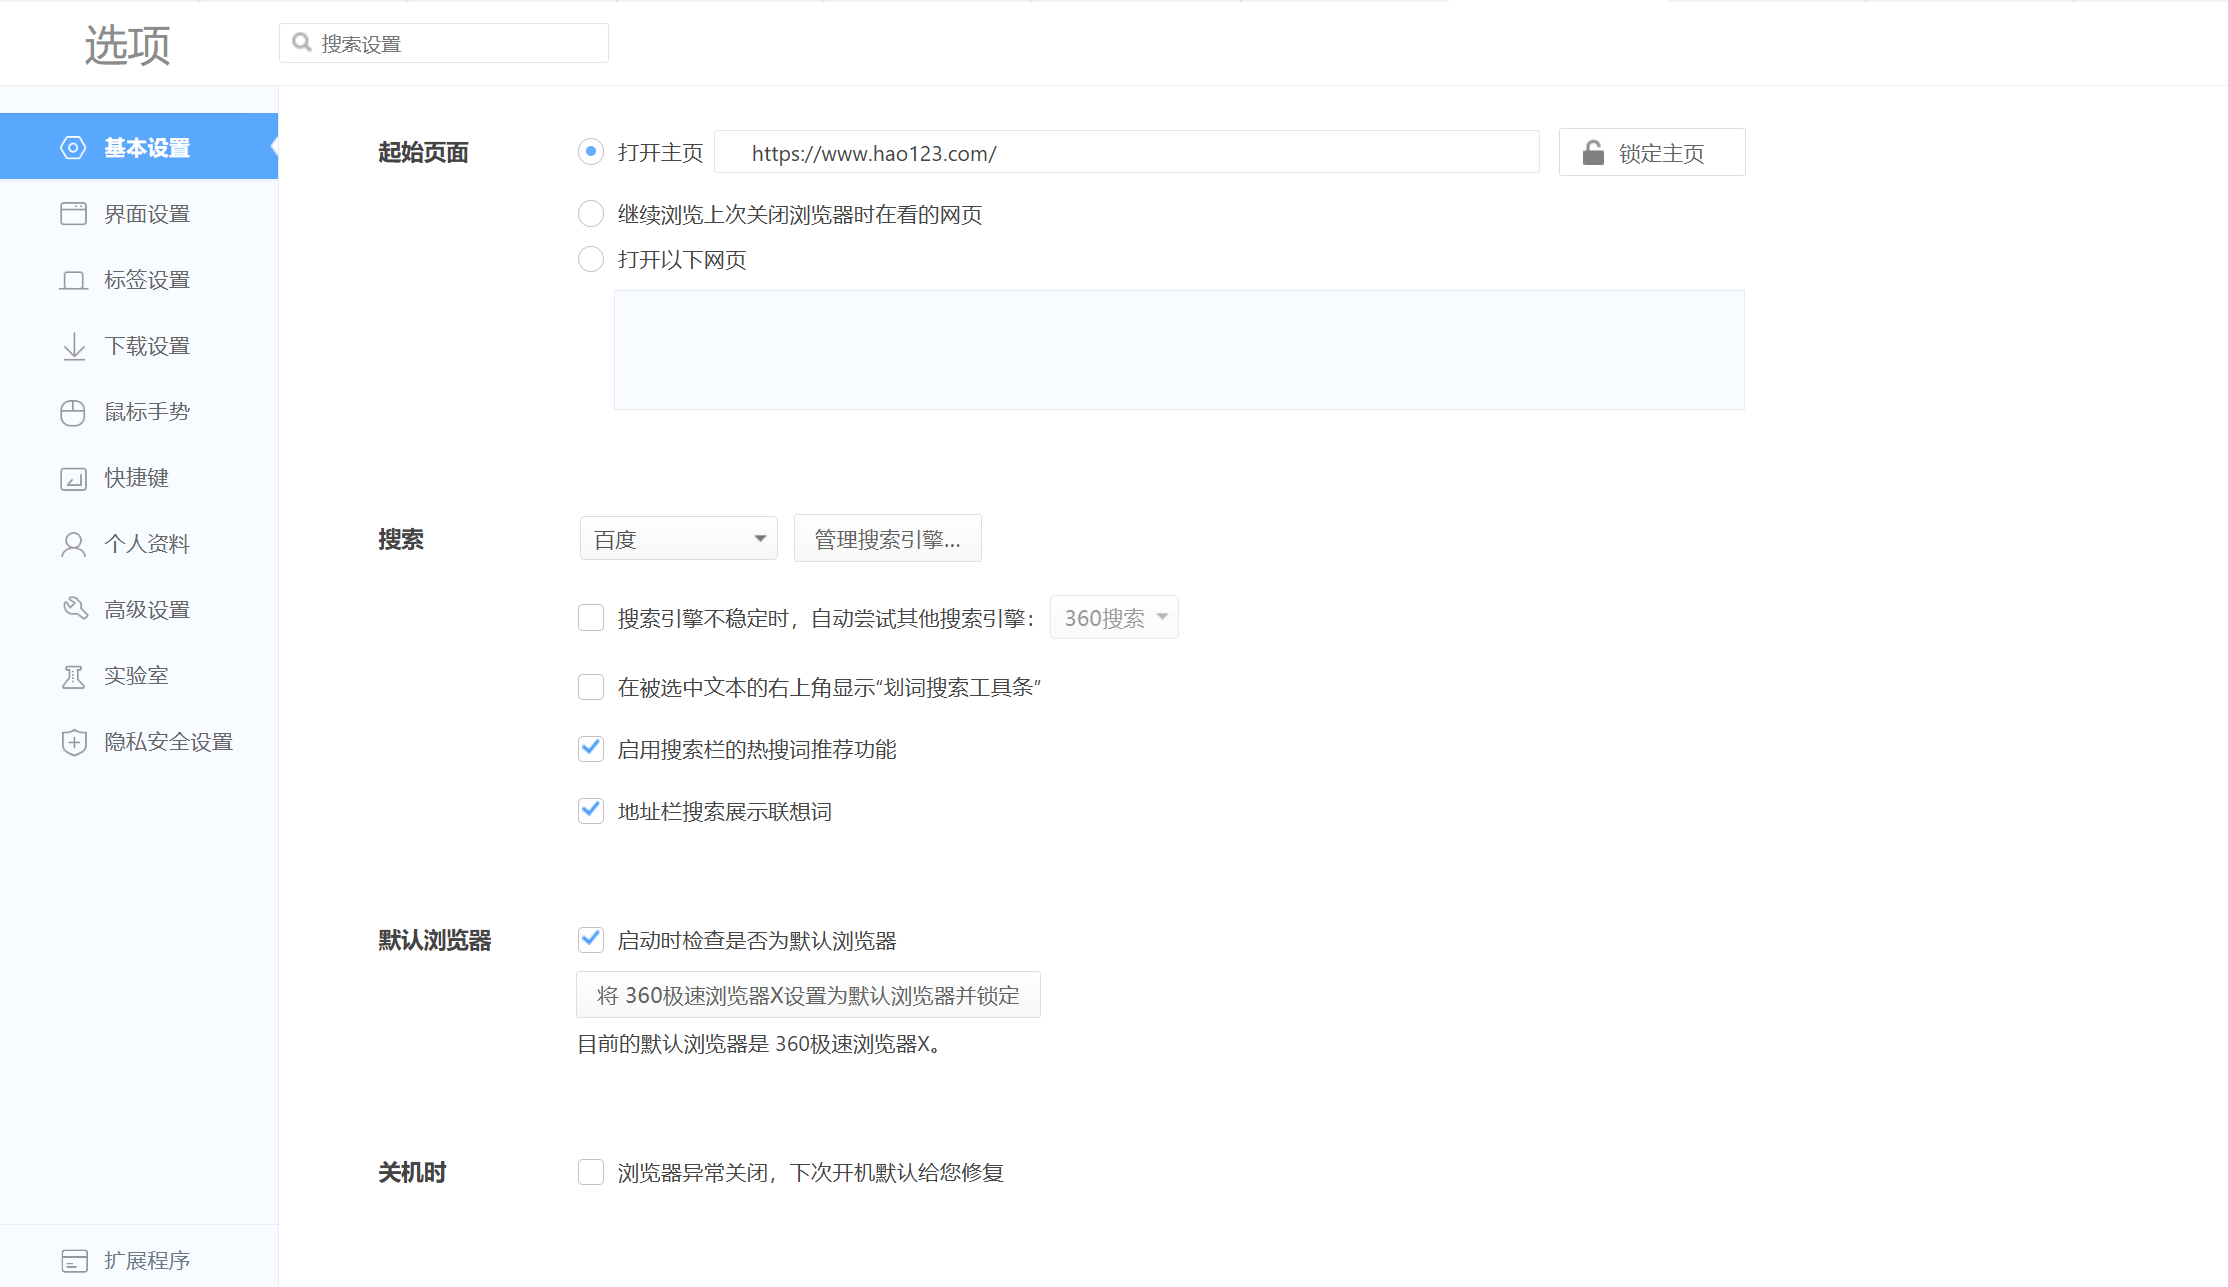Click the laboratory flask icon
Viewport: 2228px width, 1287px height.
coord(73,676)
